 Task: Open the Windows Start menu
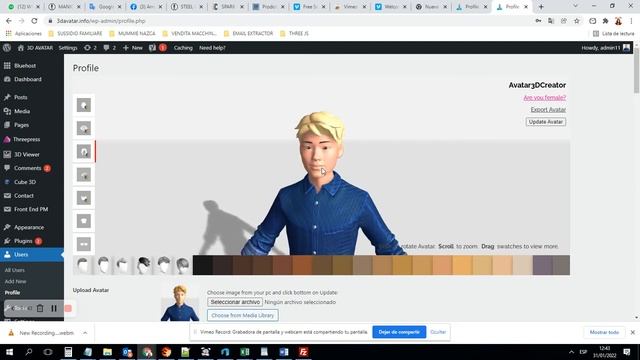click(x=9, y=352)
